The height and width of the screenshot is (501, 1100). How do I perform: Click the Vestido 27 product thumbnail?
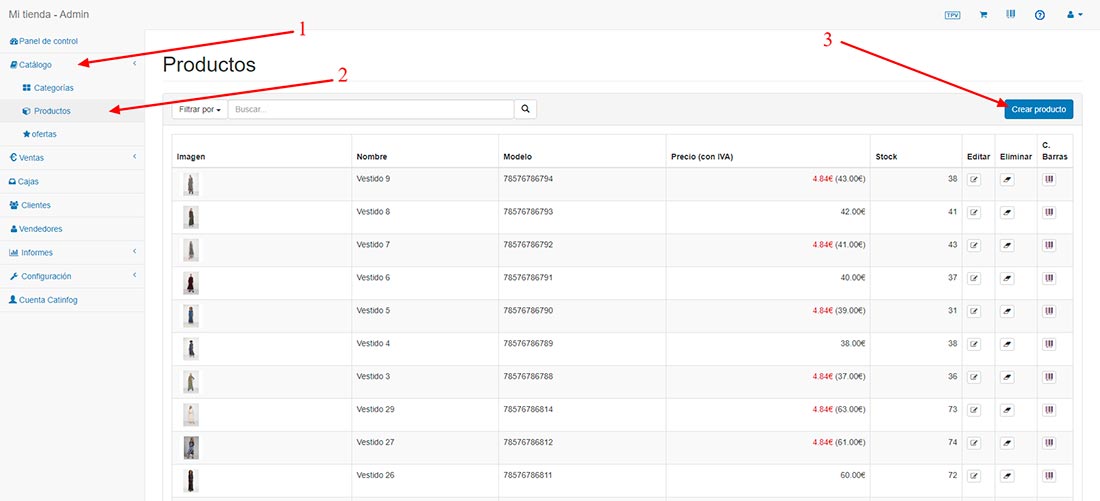(191, 448)
